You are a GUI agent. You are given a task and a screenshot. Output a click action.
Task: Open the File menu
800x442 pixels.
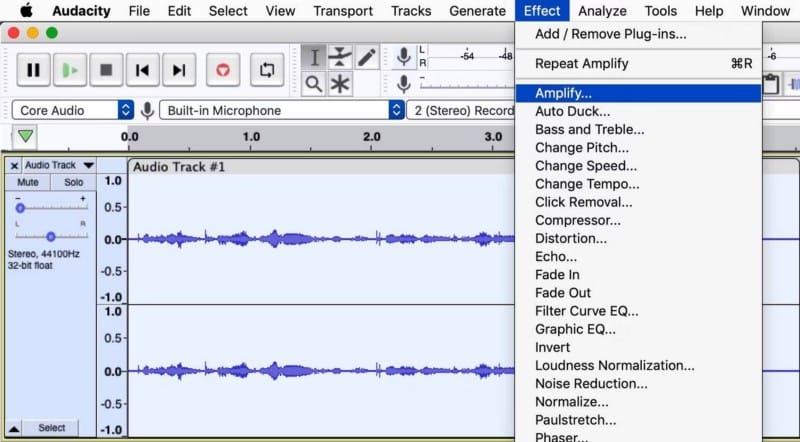pyautogui.click(x=139, y=11)
